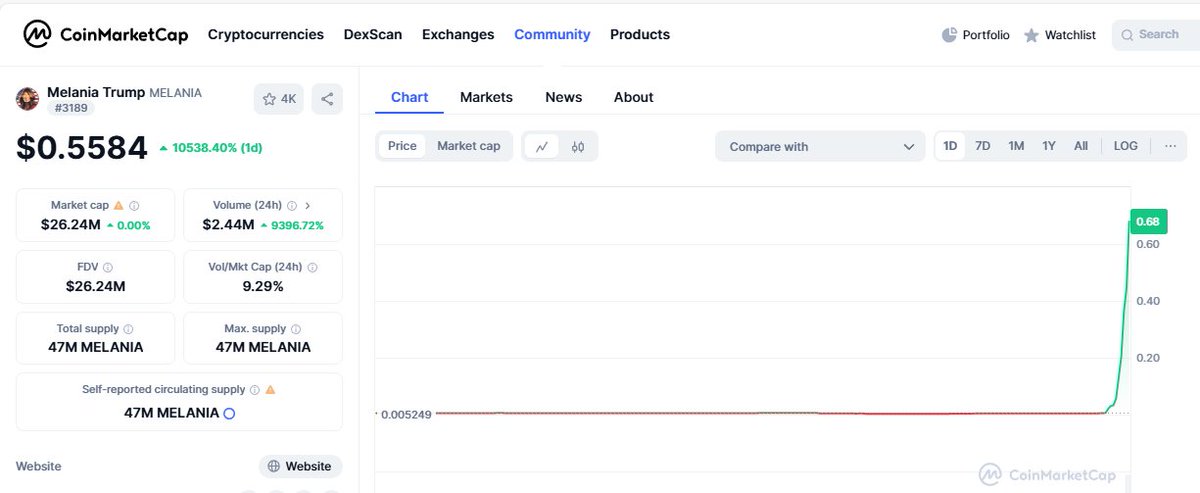Image resolution: width=1200 pixels, height=493 pixels.
Task: Open Products nav menu
Action: [640, 34]
